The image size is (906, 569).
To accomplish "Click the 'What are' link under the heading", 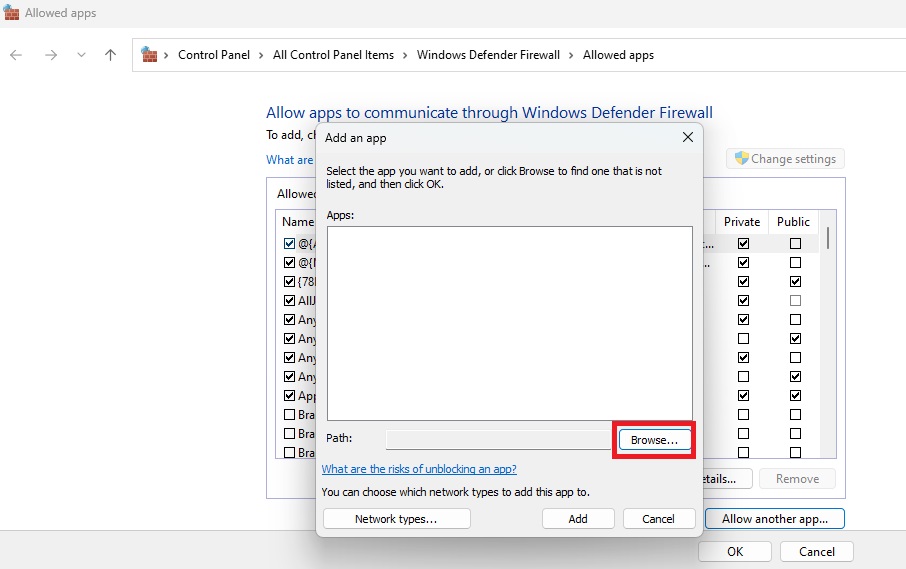I will click(289, 160).
